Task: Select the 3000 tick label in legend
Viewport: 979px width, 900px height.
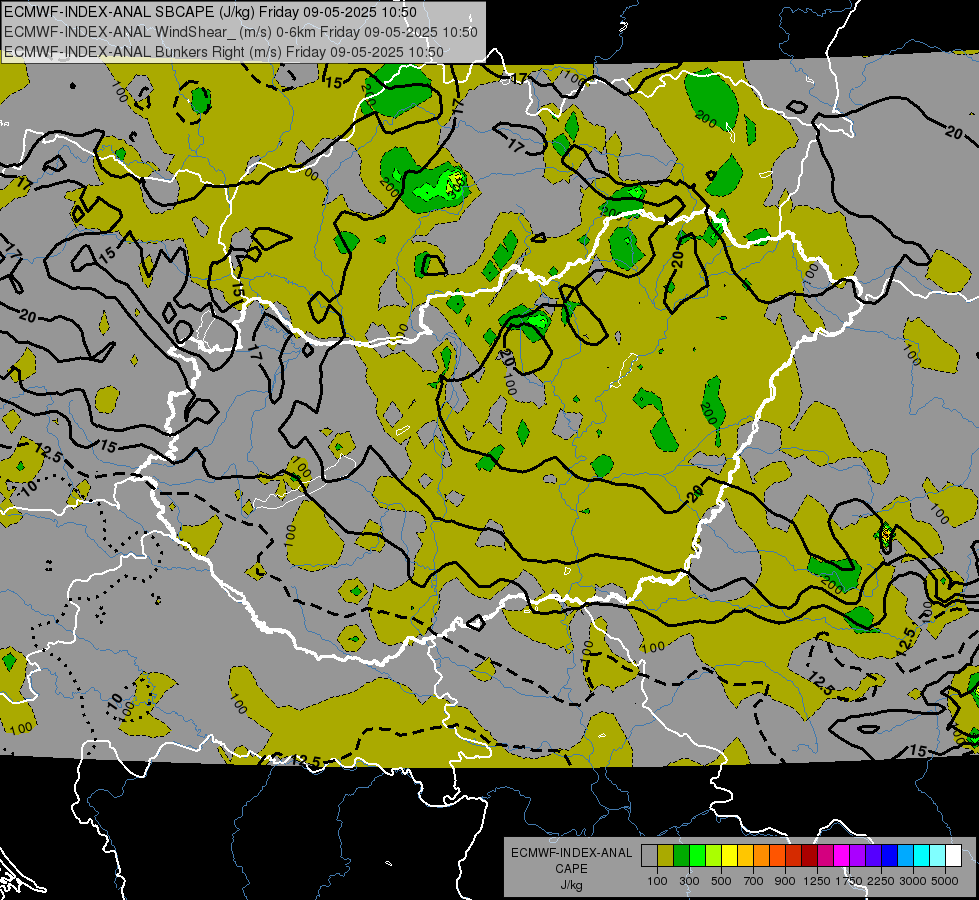Action: 913,881
